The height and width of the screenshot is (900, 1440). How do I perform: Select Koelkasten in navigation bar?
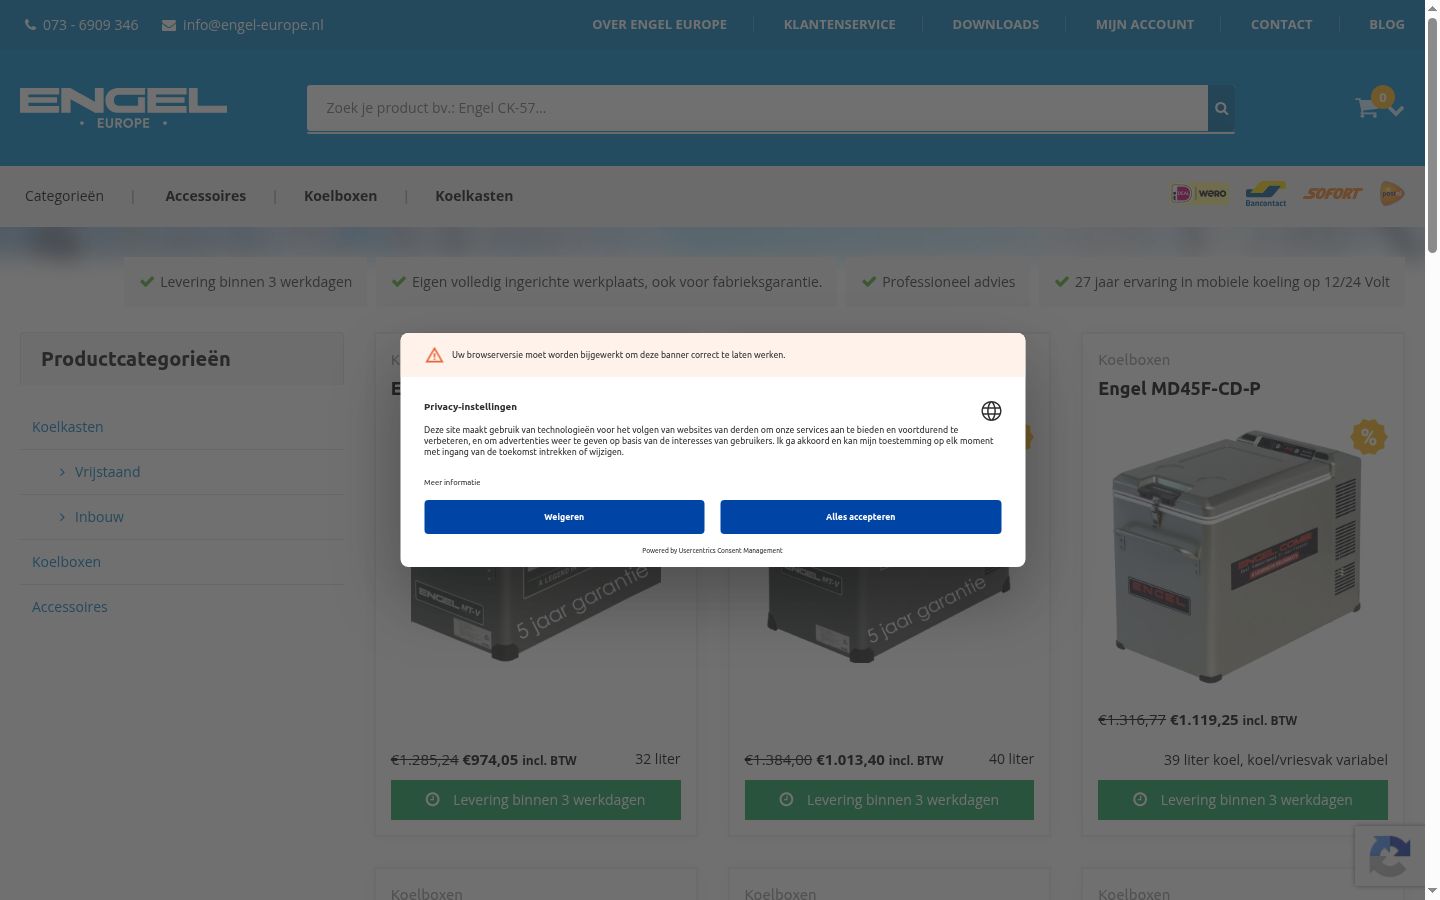click(474, 196)
